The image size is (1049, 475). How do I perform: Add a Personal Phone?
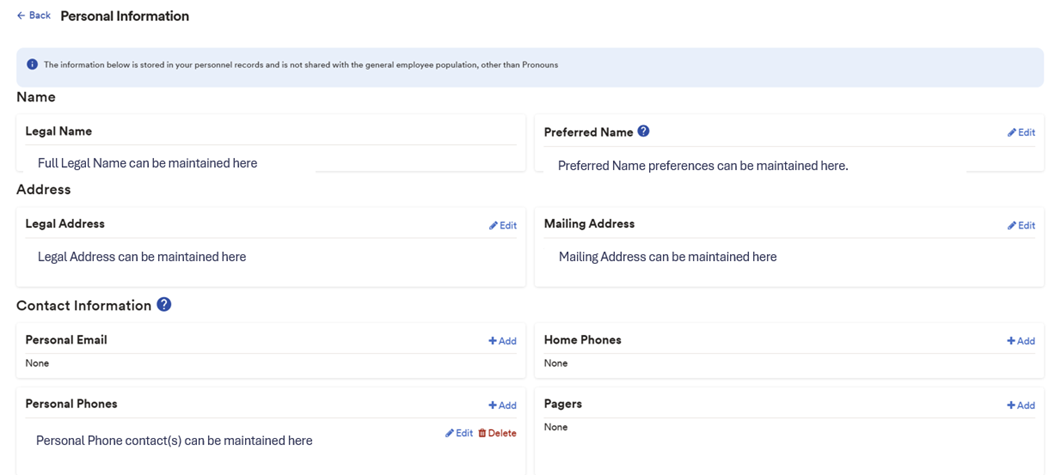pyautogui.click(x=502, y=405)
